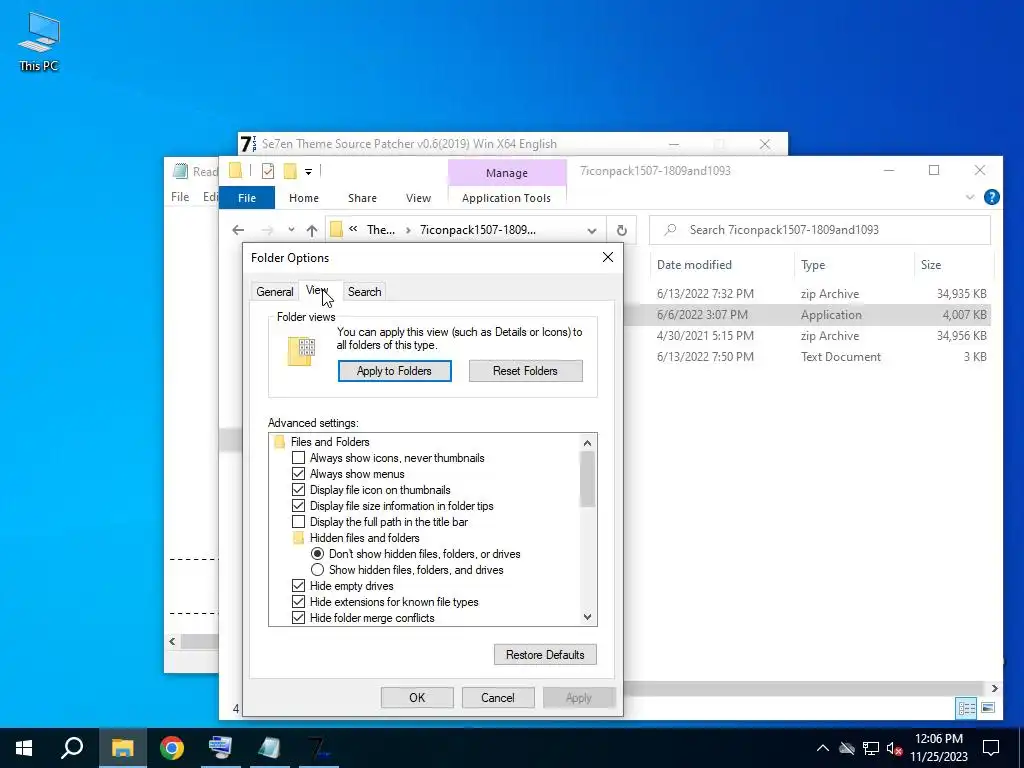The height and width of the screenshot is (768, 1024).
Task: Close the Folder Options dialog with X
Action: pyautogui.click(x=607, y=257)
